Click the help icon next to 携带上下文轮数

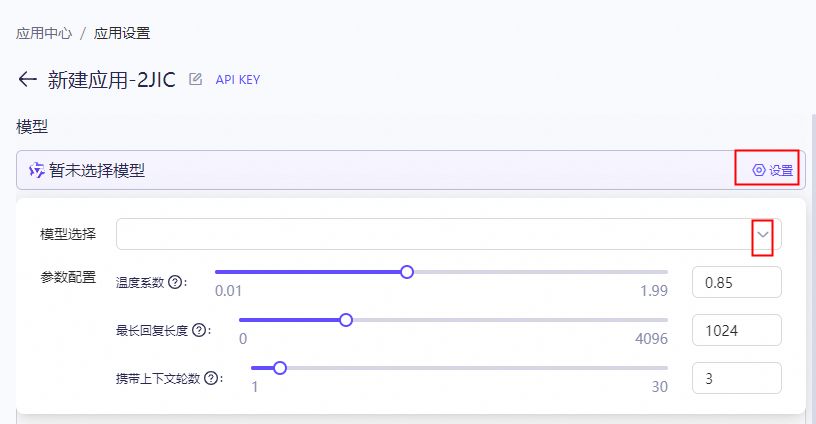[x=211, y=378]
